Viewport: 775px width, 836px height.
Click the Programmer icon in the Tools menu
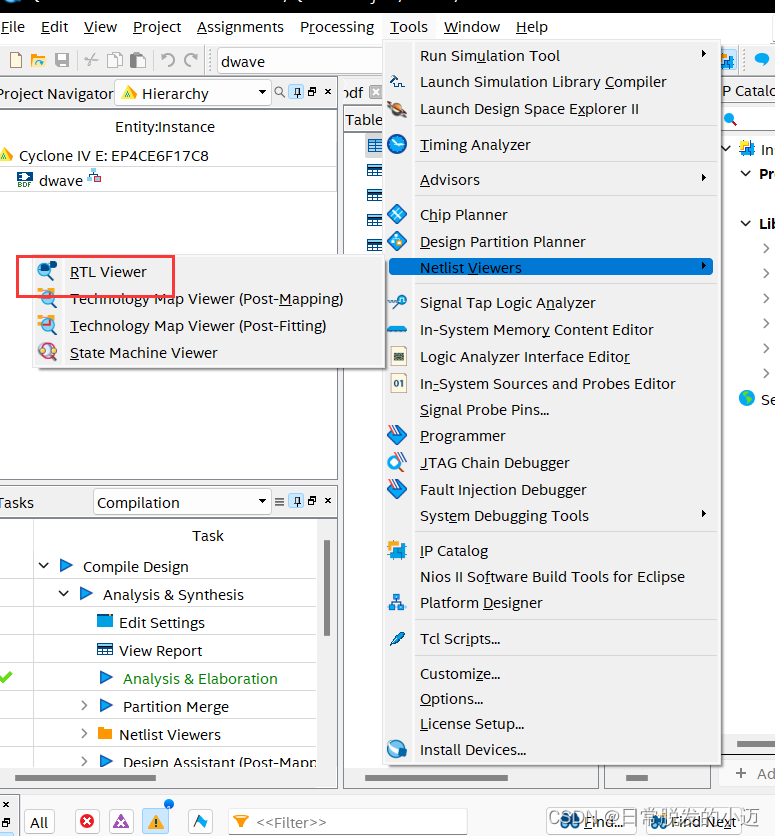tap(397, 436)
